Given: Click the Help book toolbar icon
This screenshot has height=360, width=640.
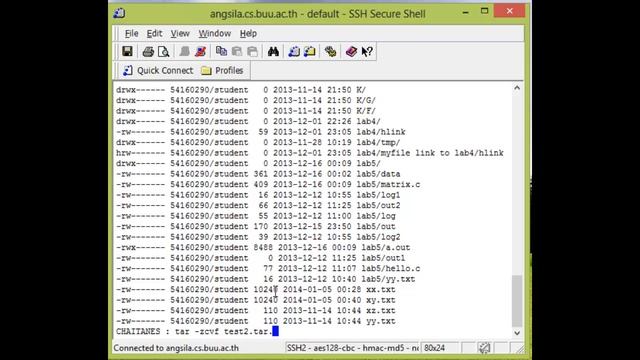Looking at the screenshot, I should pos(351,51).
